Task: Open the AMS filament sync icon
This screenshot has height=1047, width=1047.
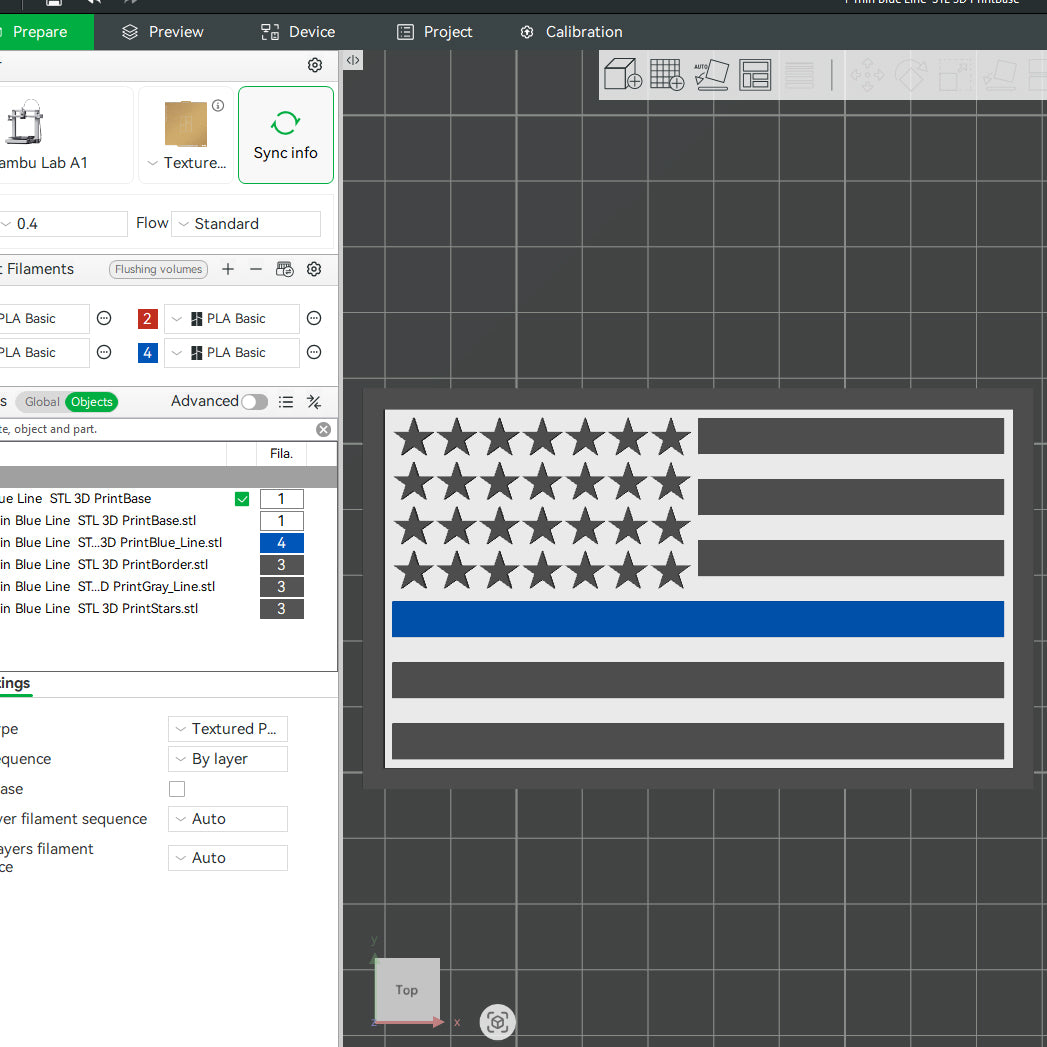Action: tap(285, 269)
